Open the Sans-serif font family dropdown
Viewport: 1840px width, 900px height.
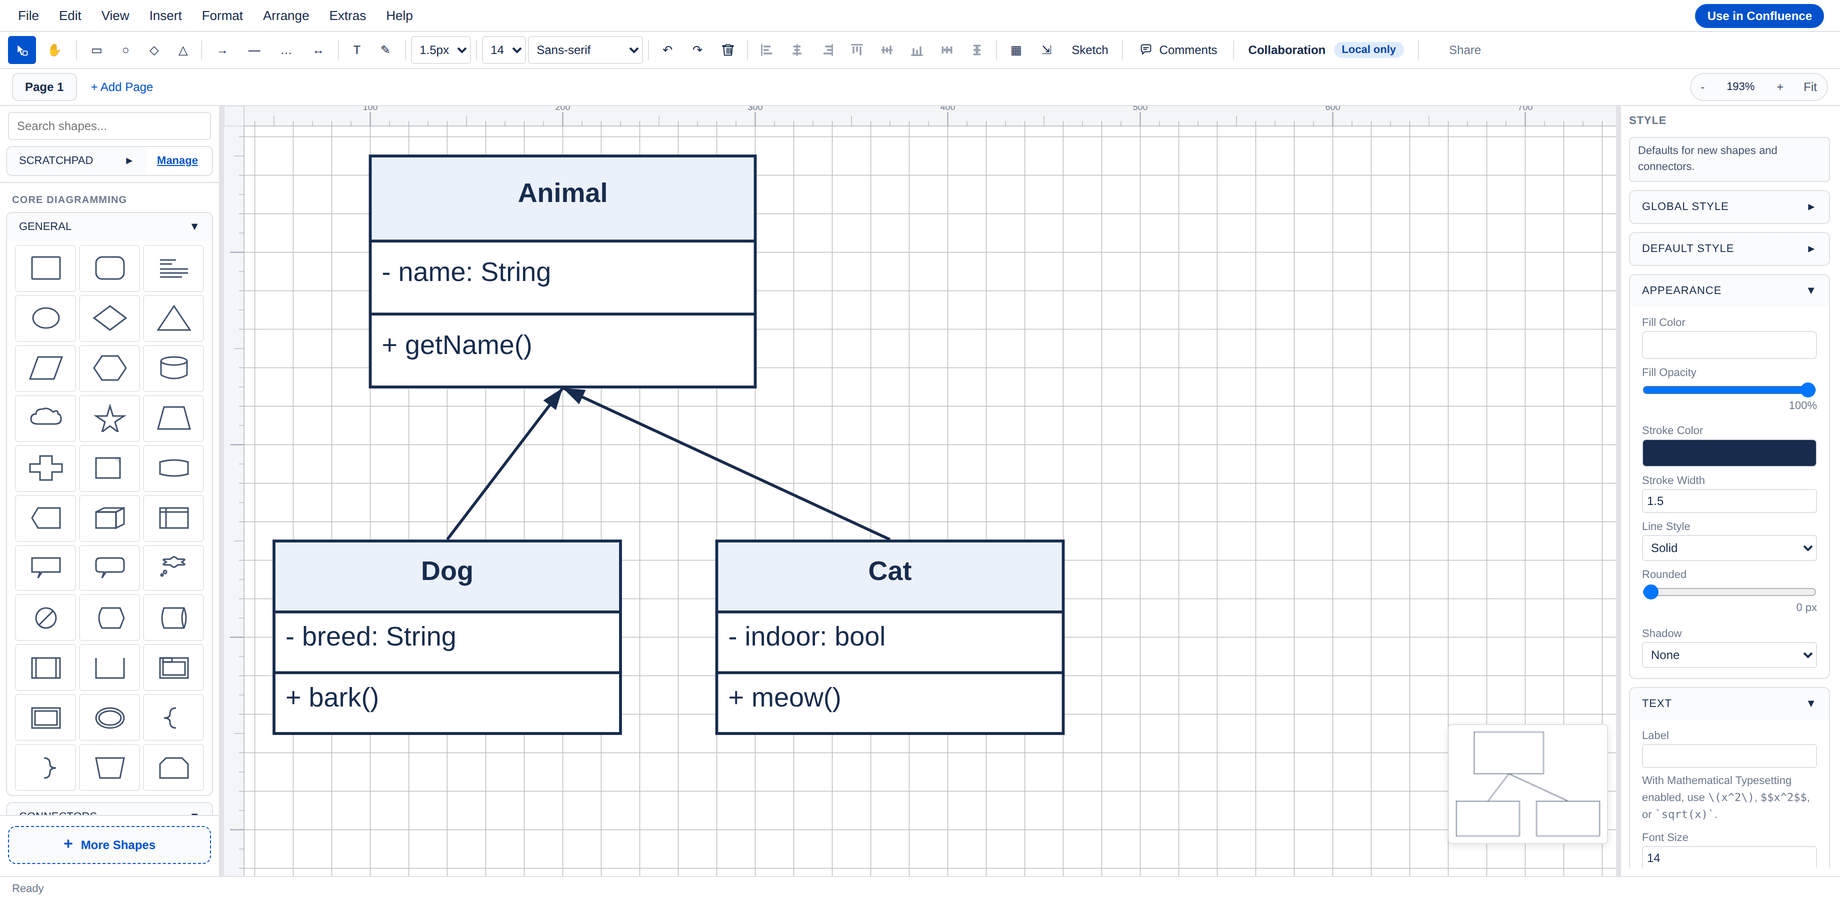click(x=585, y=50)
